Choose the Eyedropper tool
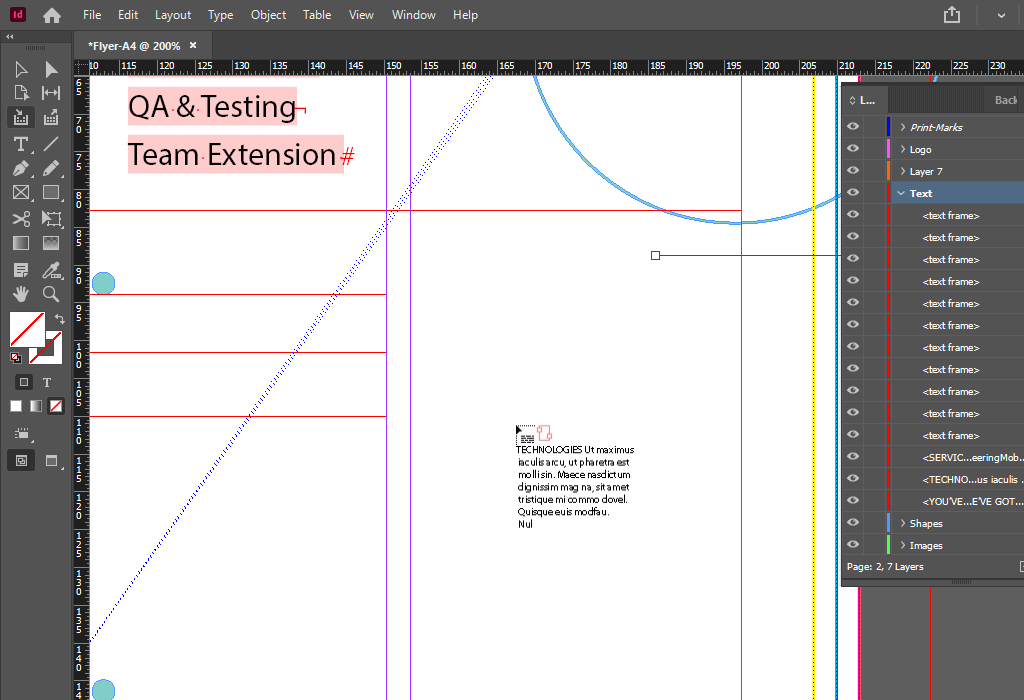Screen dimensions: 1024x700 (x=51, y=269)
